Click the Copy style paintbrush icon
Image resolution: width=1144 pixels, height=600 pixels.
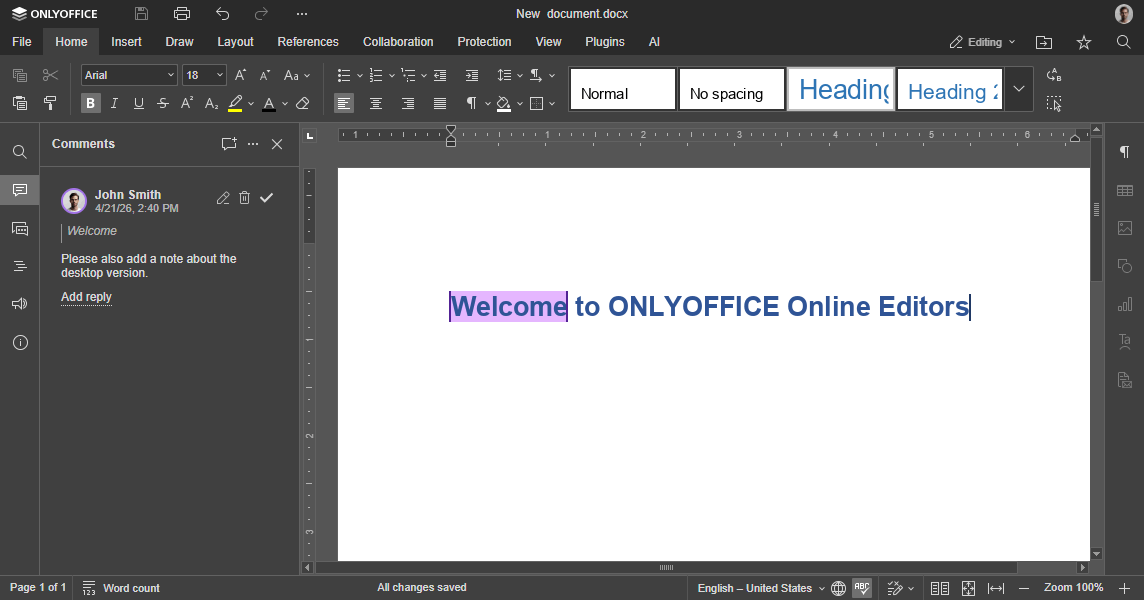pos(50,103)
